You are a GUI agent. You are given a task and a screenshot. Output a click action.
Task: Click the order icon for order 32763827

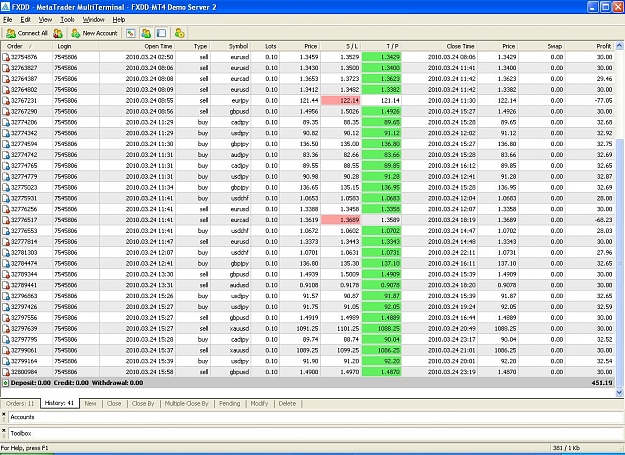[x=6, y=68]
